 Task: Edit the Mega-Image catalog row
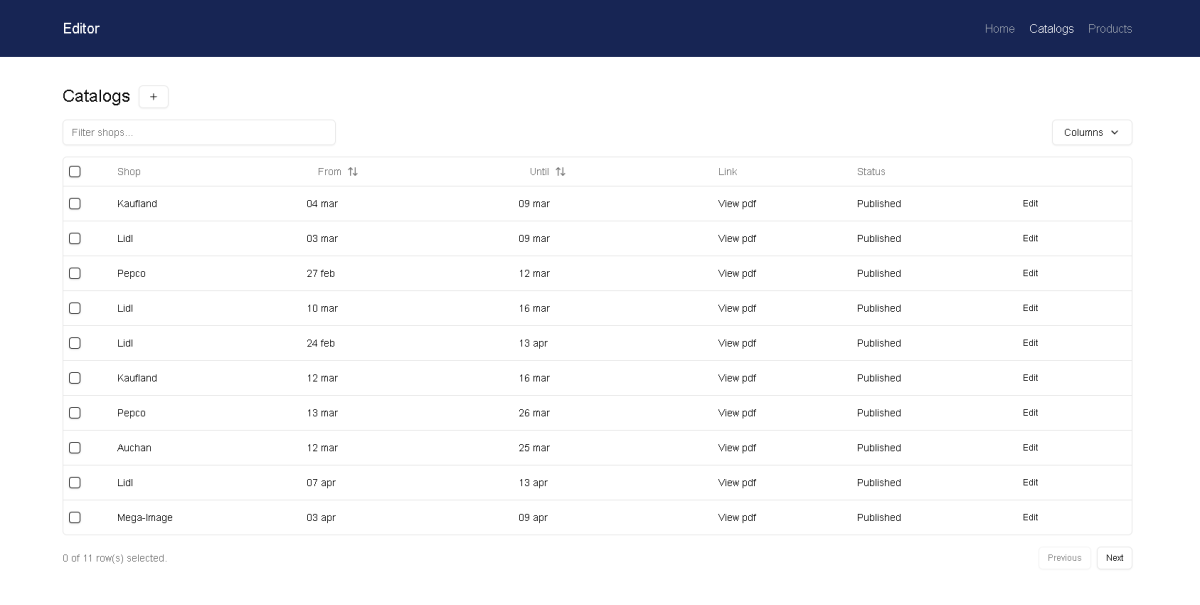pos(1030,518)
